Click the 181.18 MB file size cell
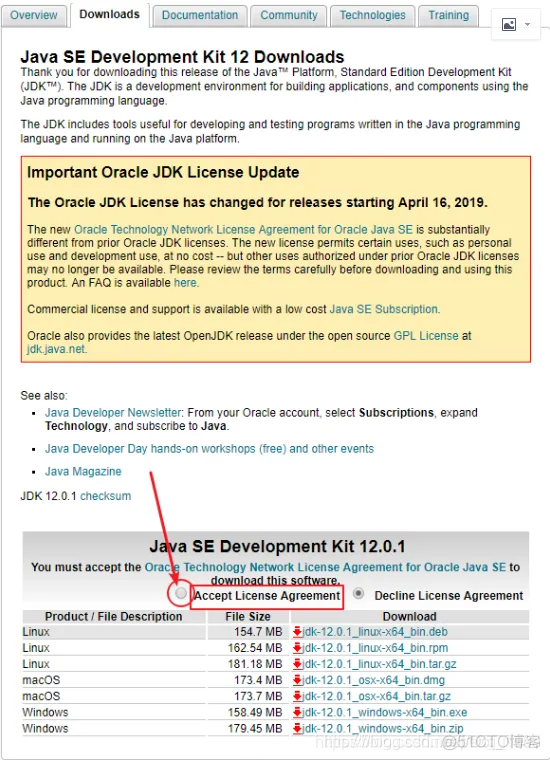The image size is (550, 760). coord(248,664)
